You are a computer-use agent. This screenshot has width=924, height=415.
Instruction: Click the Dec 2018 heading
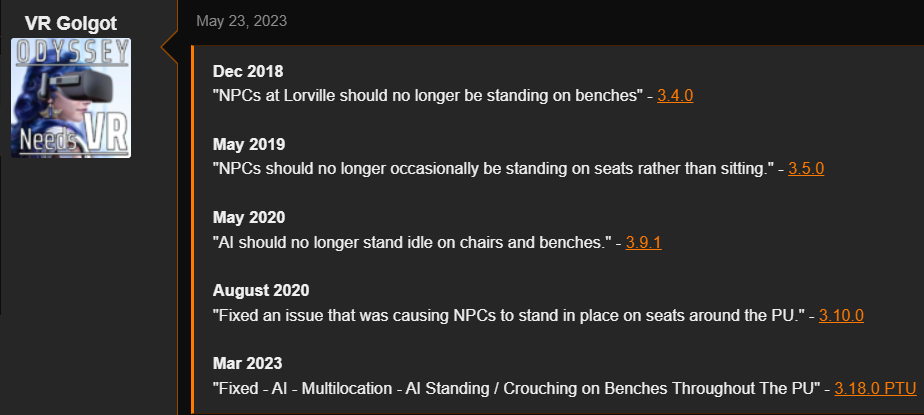248,71
